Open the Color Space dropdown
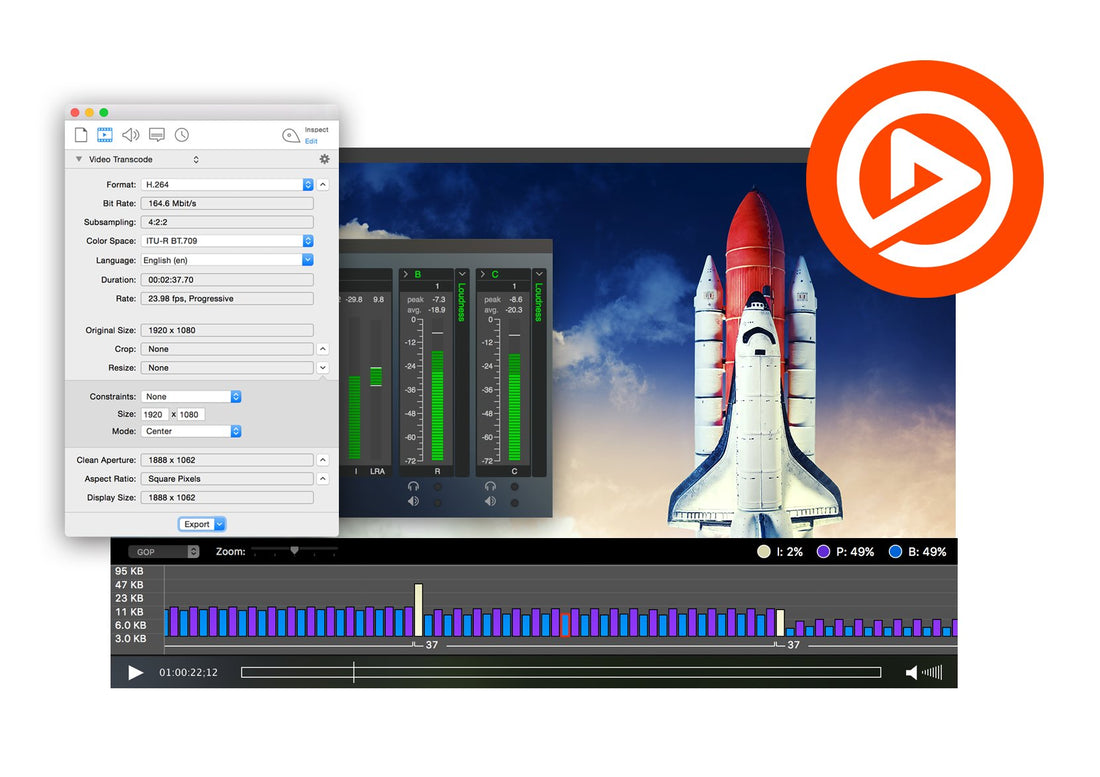1100x777 pixels. (x=308, y=241)
